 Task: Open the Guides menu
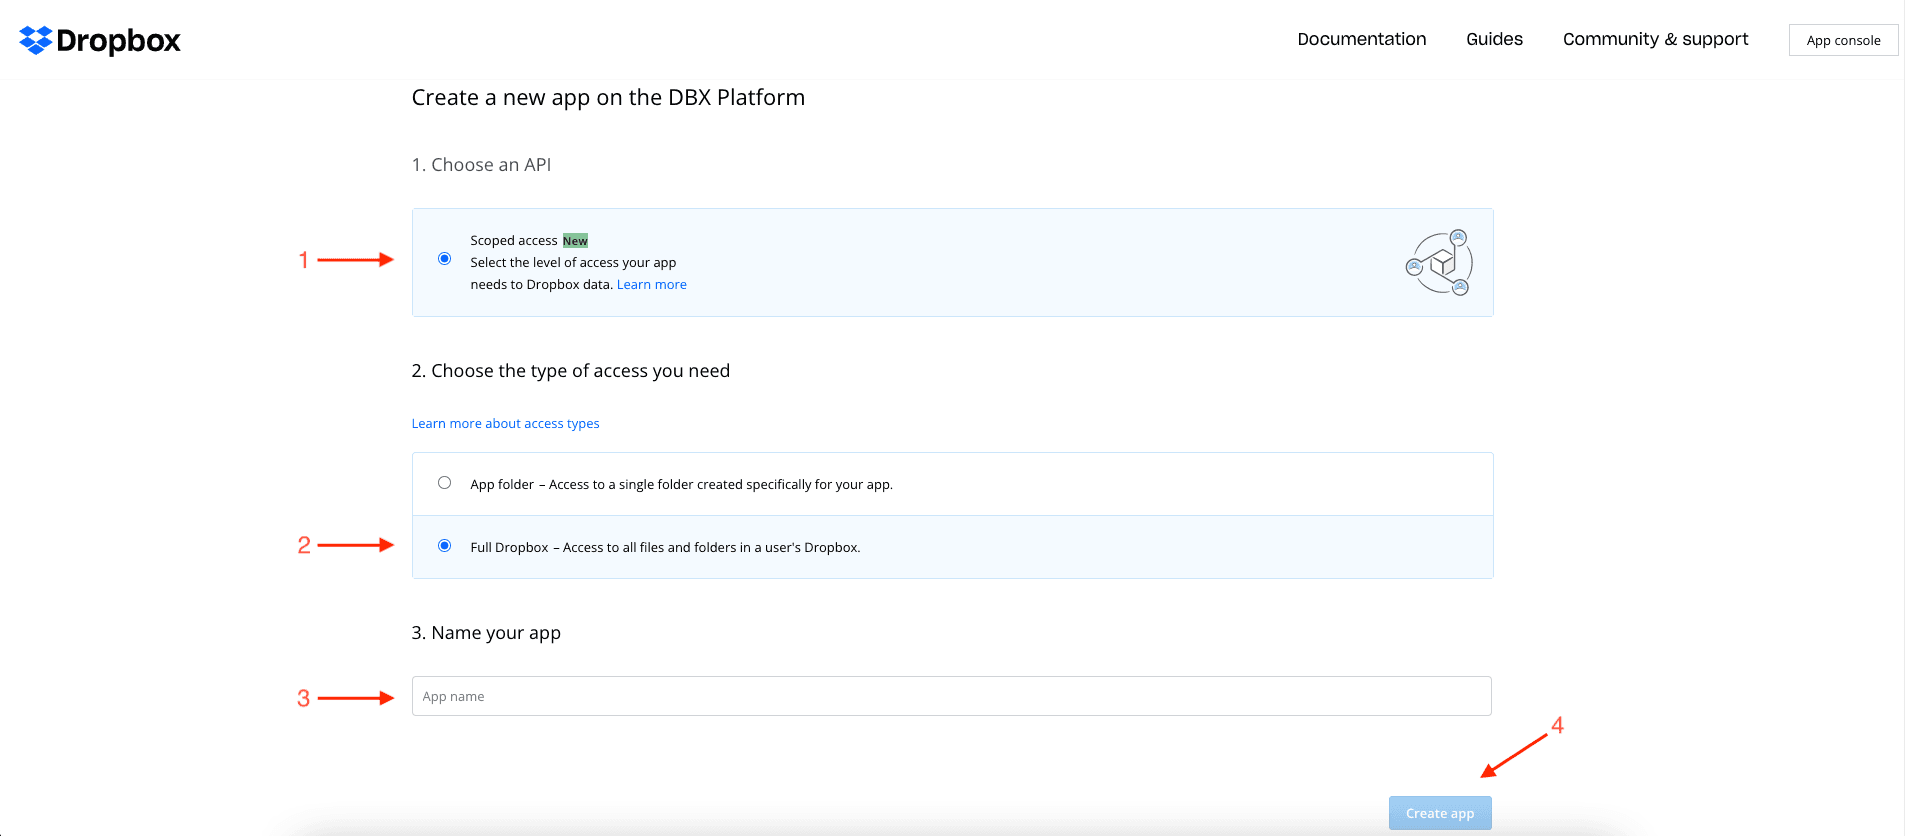1494,39
